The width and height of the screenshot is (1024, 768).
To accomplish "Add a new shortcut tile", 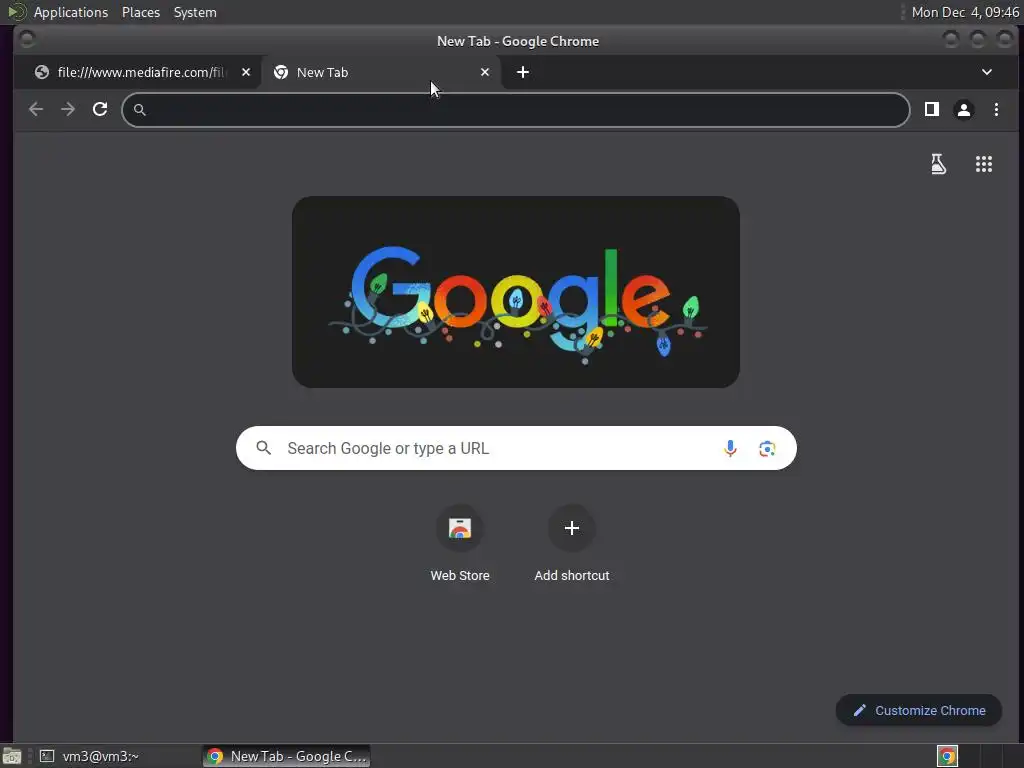I will 571,543.
